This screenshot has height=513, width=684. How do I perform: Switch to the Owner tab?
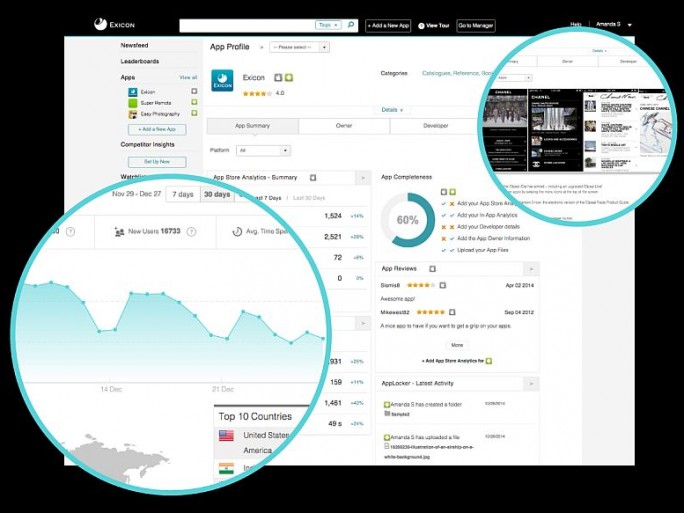pyautogui.click(x=344, y=126)
